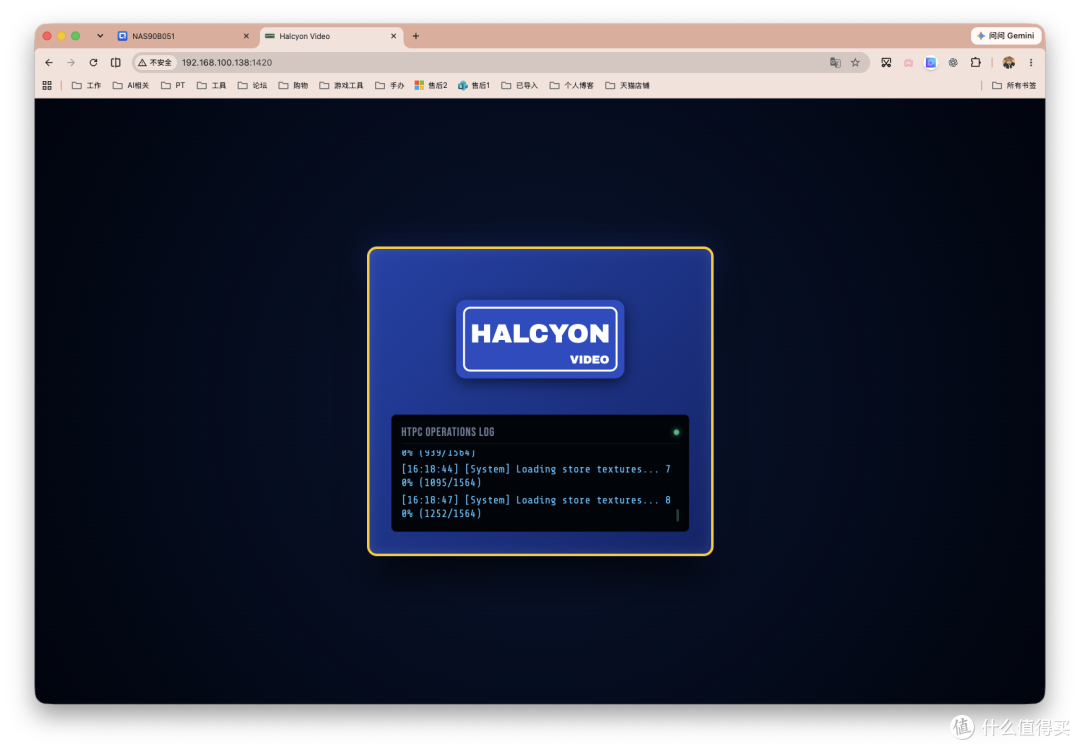This screenshot has height=750, width=1080.
Task: Click the operations log scrollbar thumb
Action: click(x=677, y=514)
